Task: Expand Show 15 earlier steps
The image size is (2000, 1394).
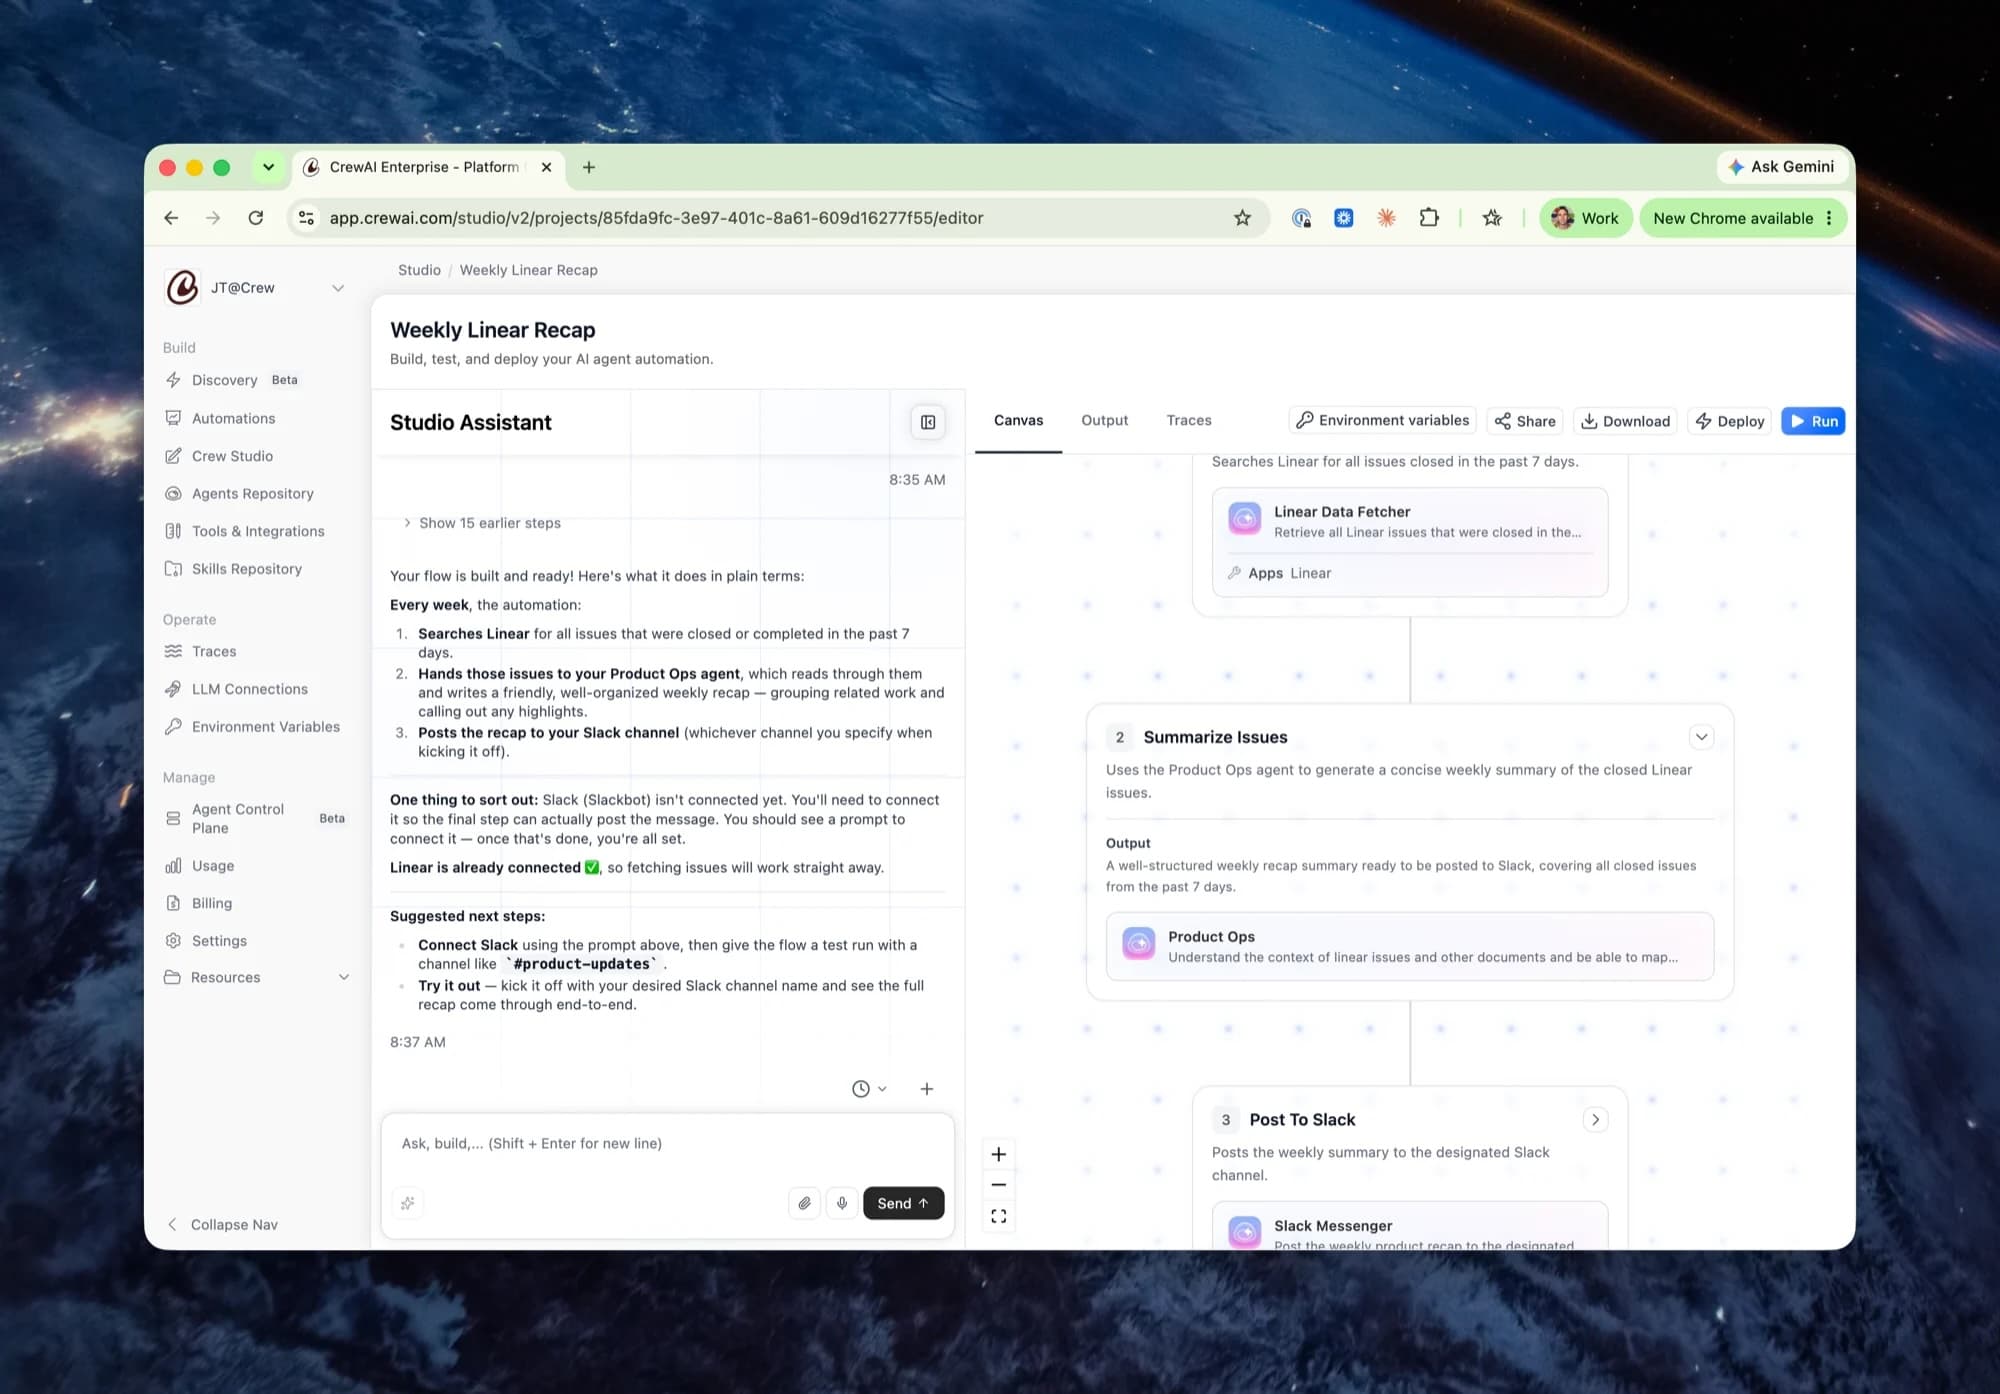Action: point(482,523)
